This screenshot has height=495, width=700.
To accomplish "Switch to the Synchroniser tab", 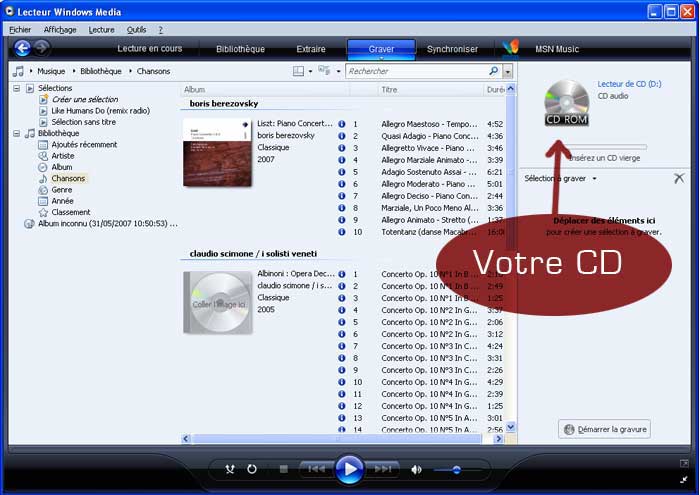I will (452, 49).
